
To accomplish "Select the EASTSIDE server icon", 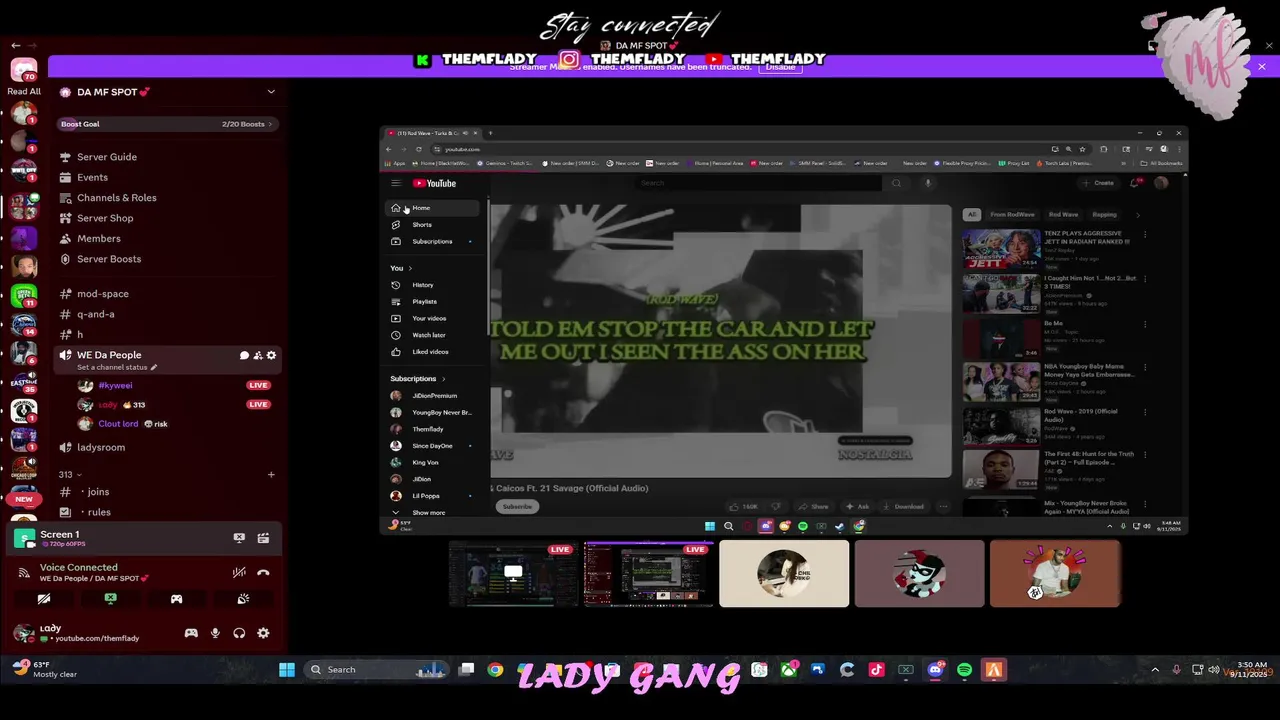I will coord(23,381).
